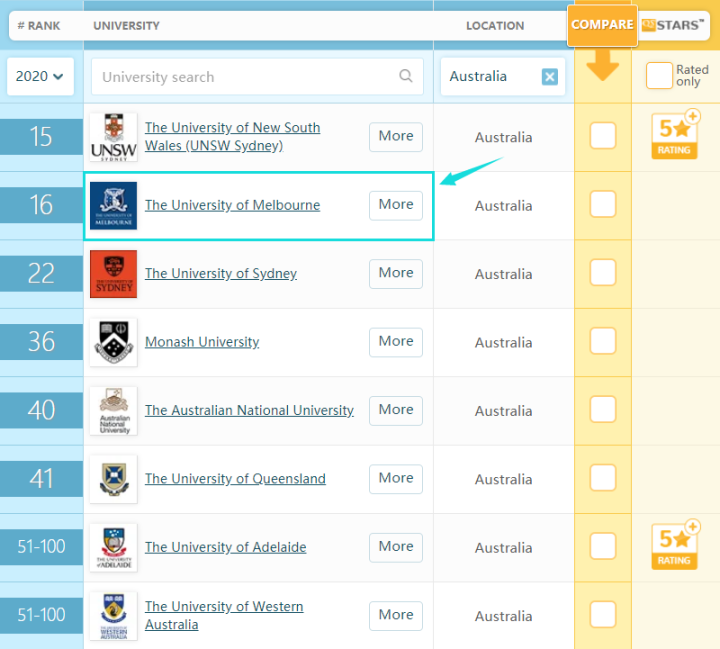Check compare box for University of Adelaide
720x649 pixels.
(x=602, y=546)
